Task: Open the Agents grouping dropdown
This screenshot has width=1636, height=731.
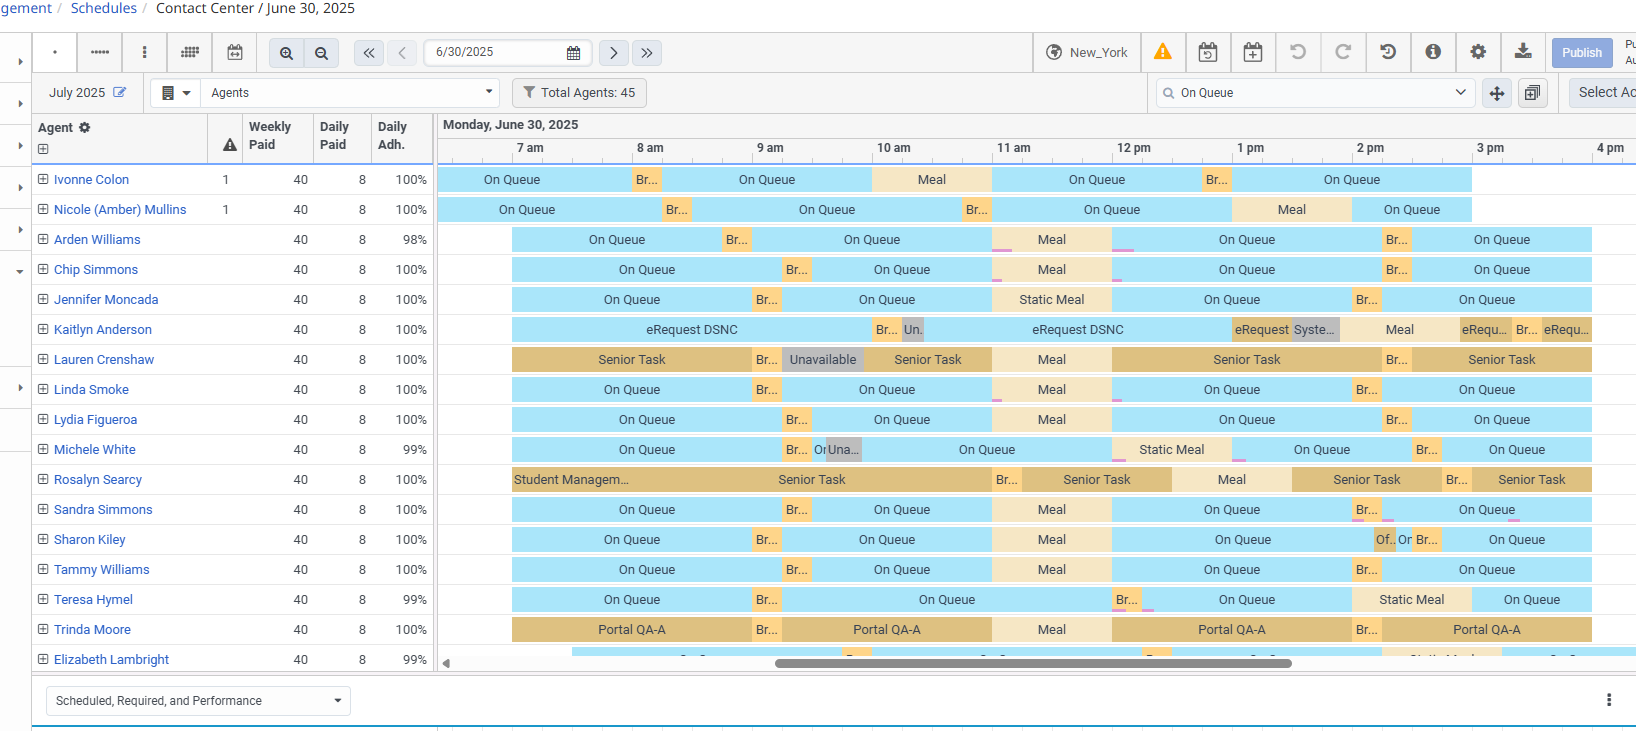Action: tap(351, 93)
